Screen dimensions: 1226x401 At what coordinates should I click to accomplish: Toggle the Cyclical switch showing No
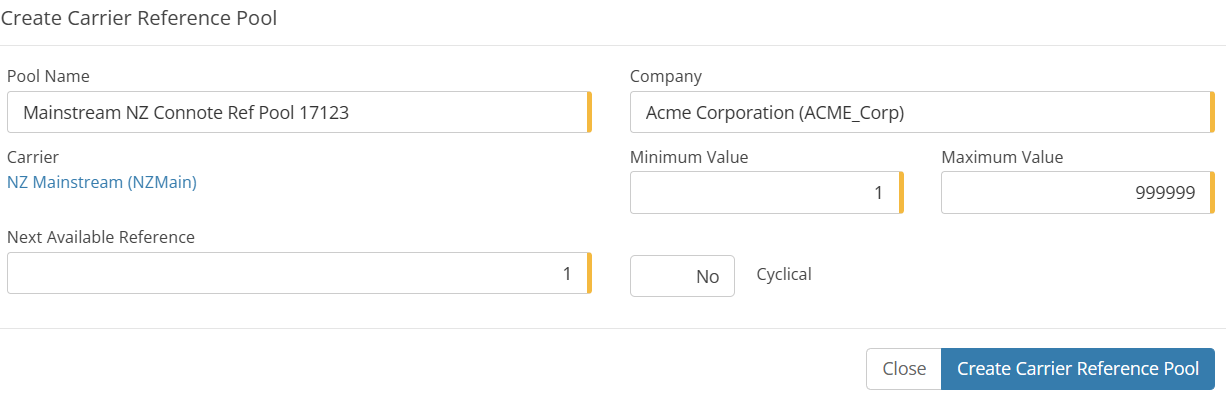coord(682,276)
